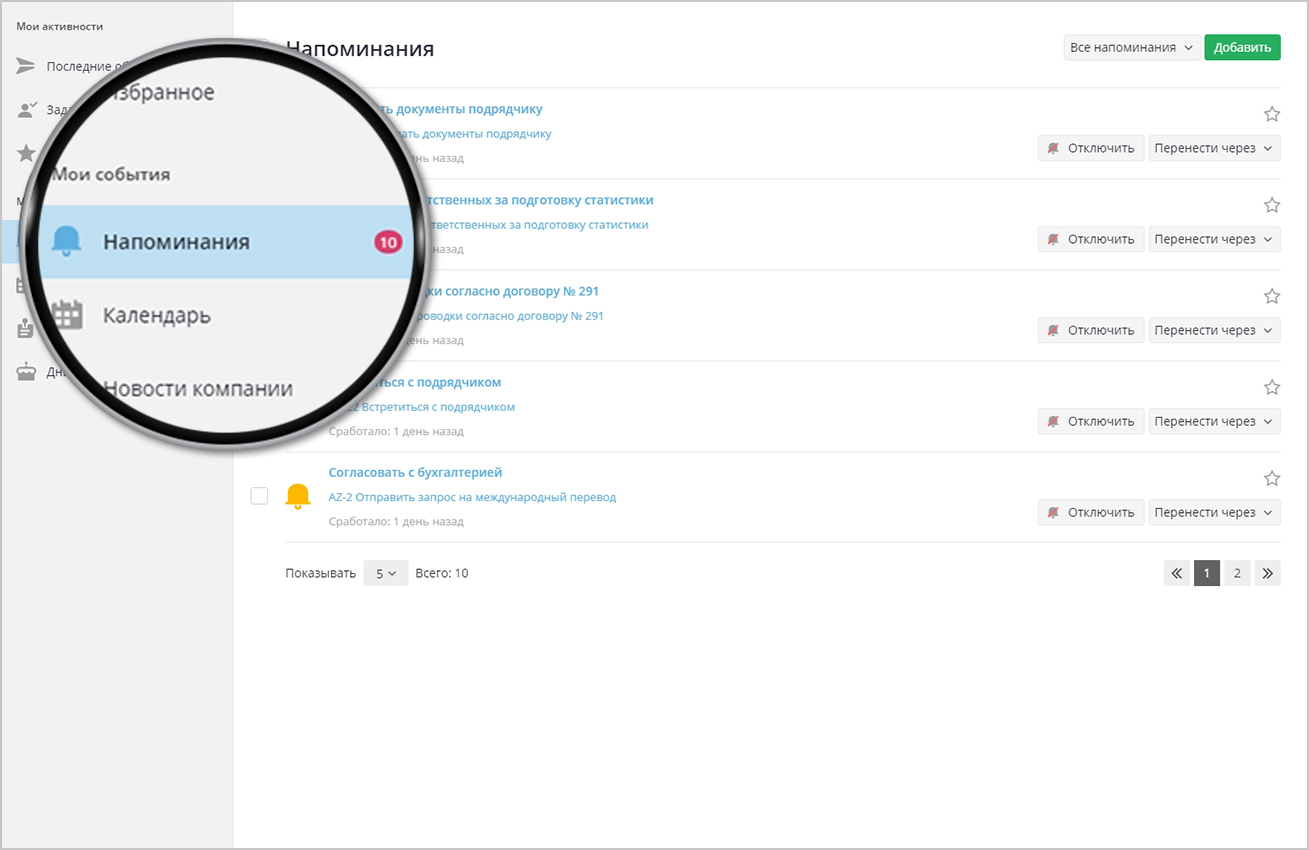The height and width of the screenshot is (850, 1309).
Task: Open 'Перенести через' for 'подготовку статистики' reminder
Action: 1214,239
